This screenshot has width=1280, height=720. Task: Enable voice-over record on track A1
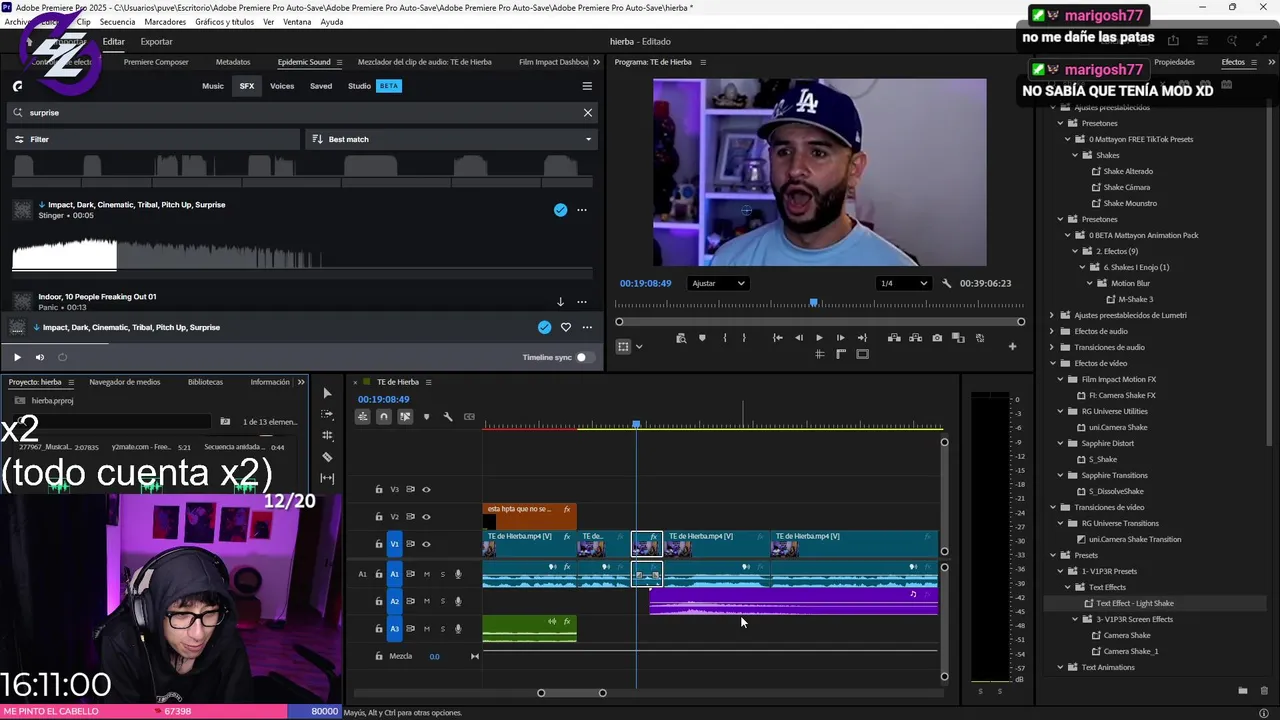[458, 574]
